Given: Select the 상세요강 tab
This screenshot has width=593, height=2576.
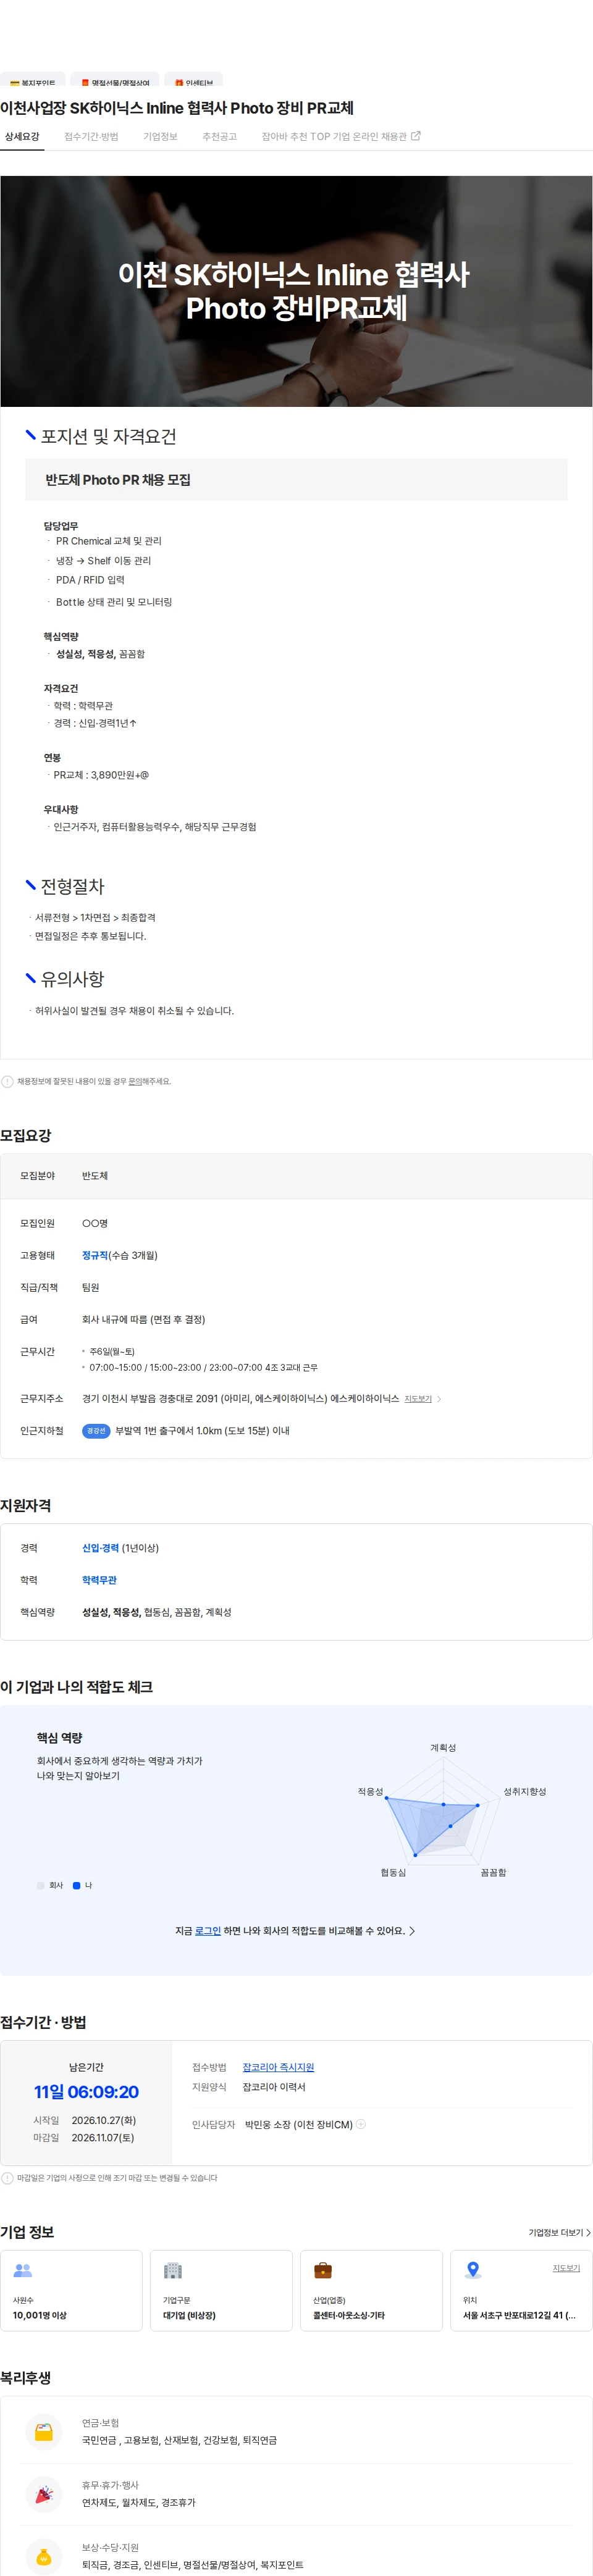Looking at the screenshot, I should [22, 137].
